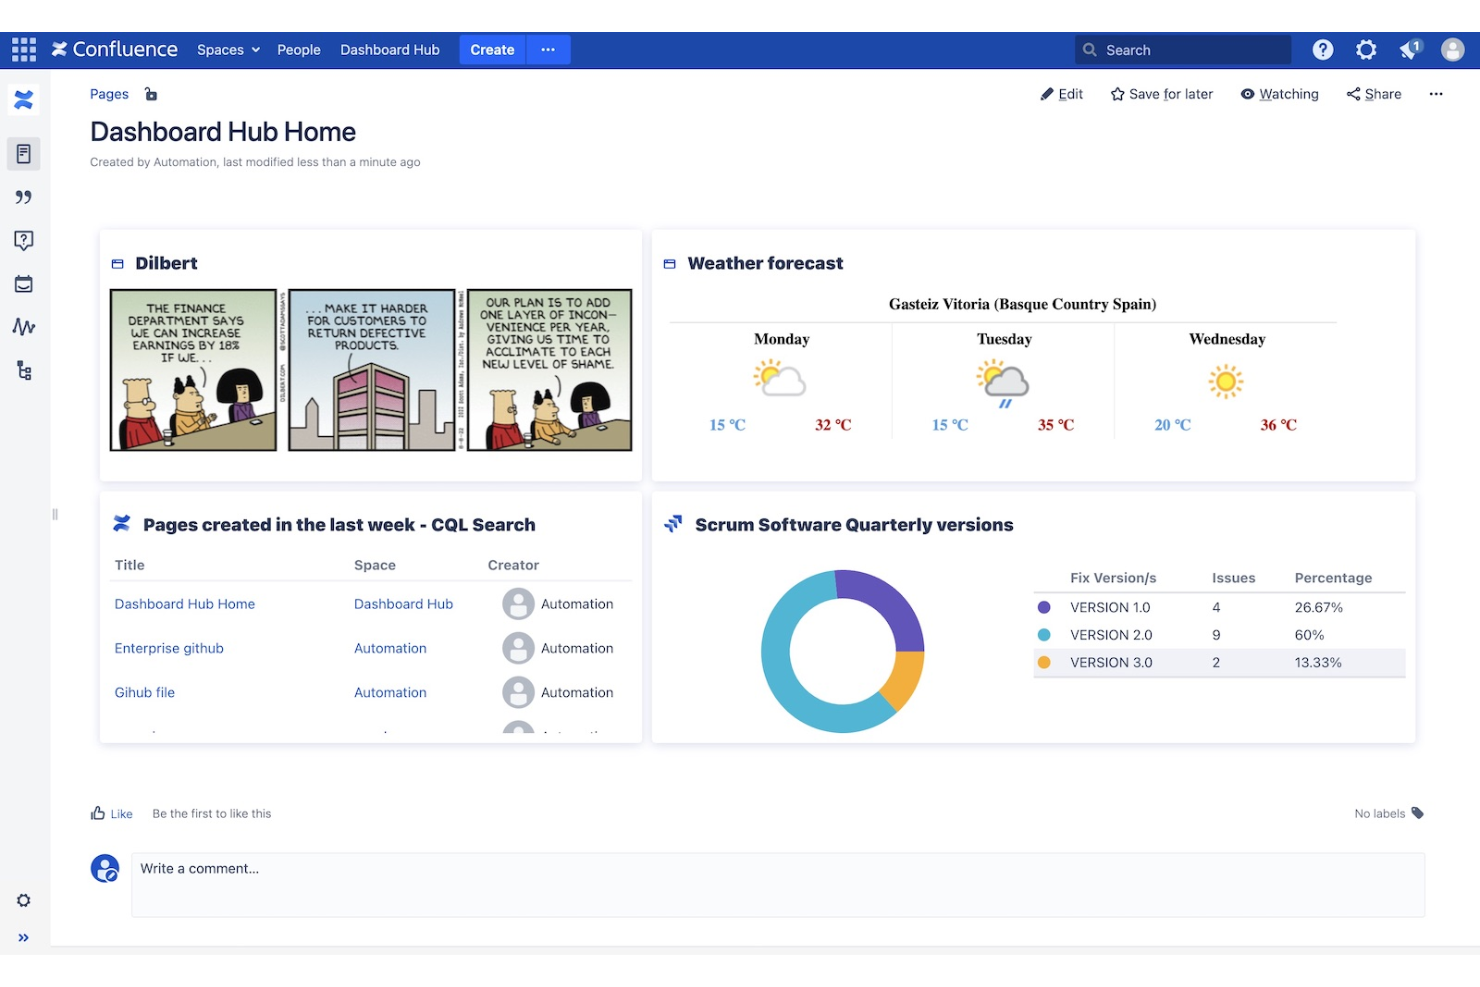The height and width of the screenshot is (987, 1480).
Task: Click the page restrictions lock icon
Action: tap(151, 94)
